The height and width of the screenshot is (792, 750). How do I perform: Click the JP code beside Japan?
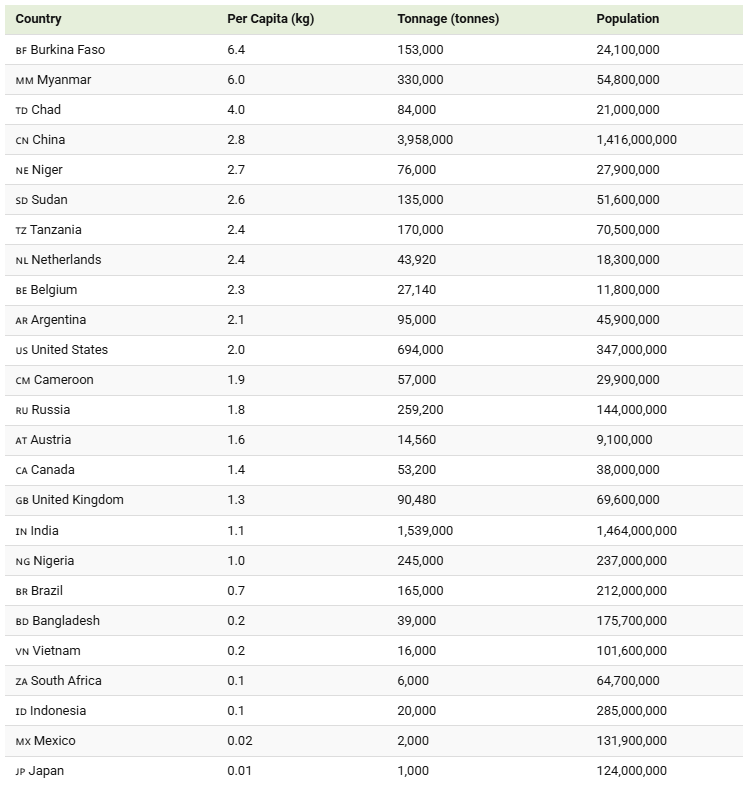click(x=20, y=772)
